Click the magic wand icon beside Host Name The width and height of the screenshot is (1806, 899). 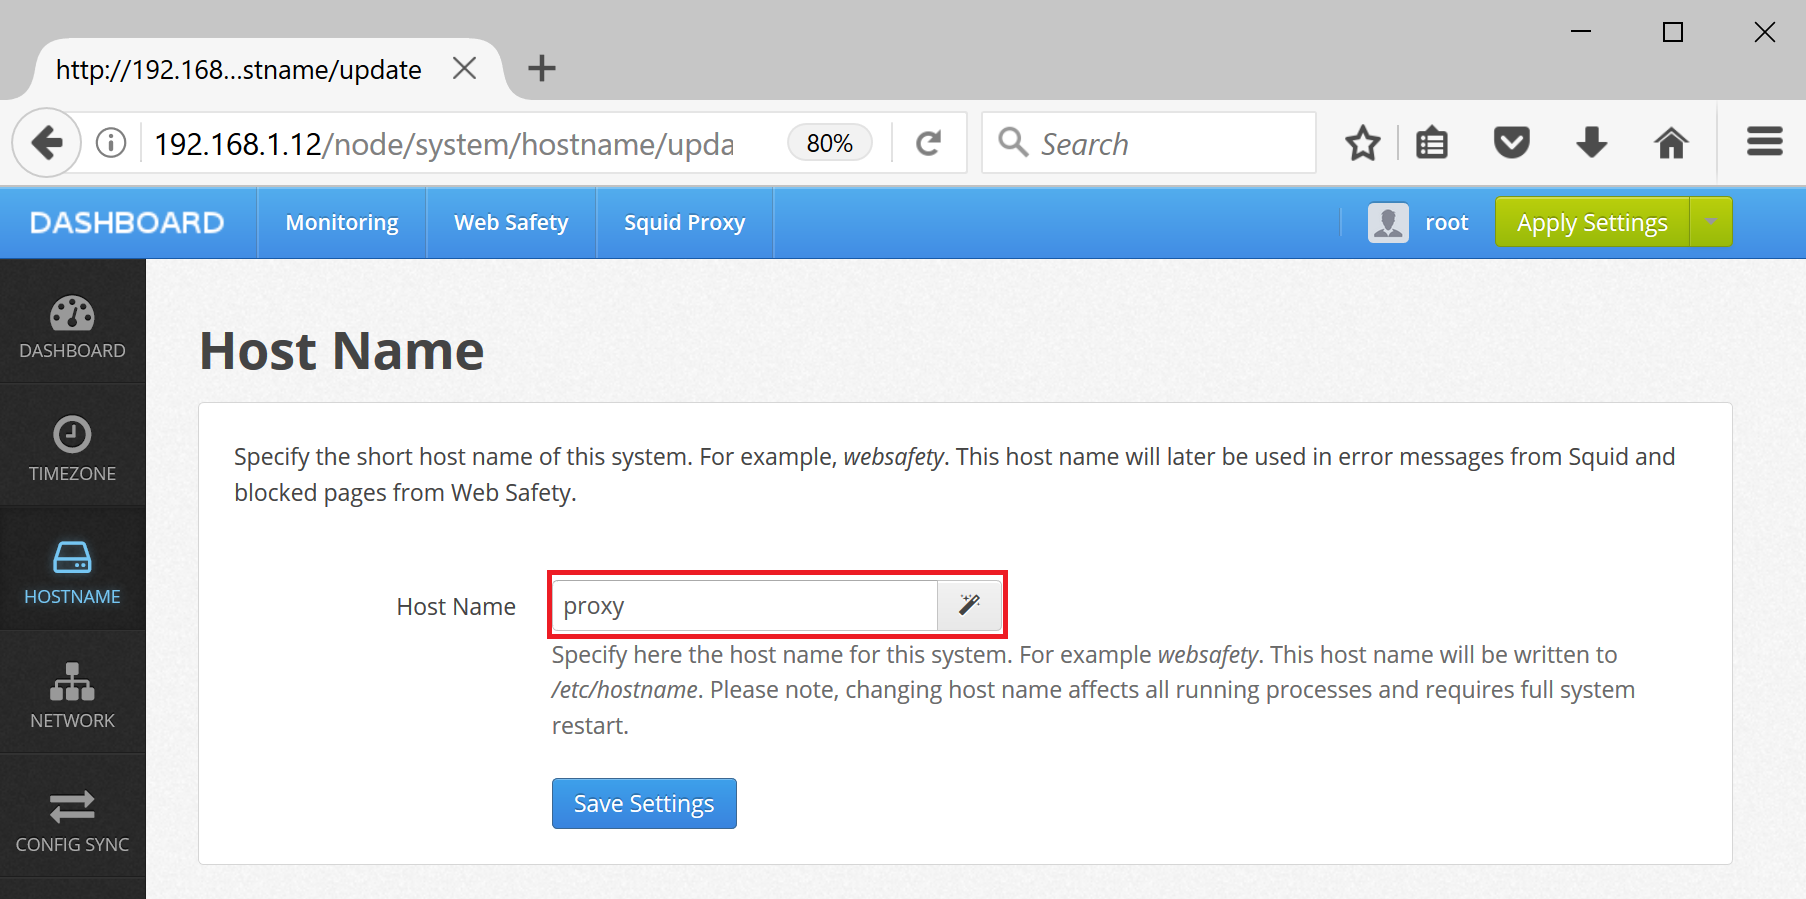pyautogui.click(x=969, y=605)
